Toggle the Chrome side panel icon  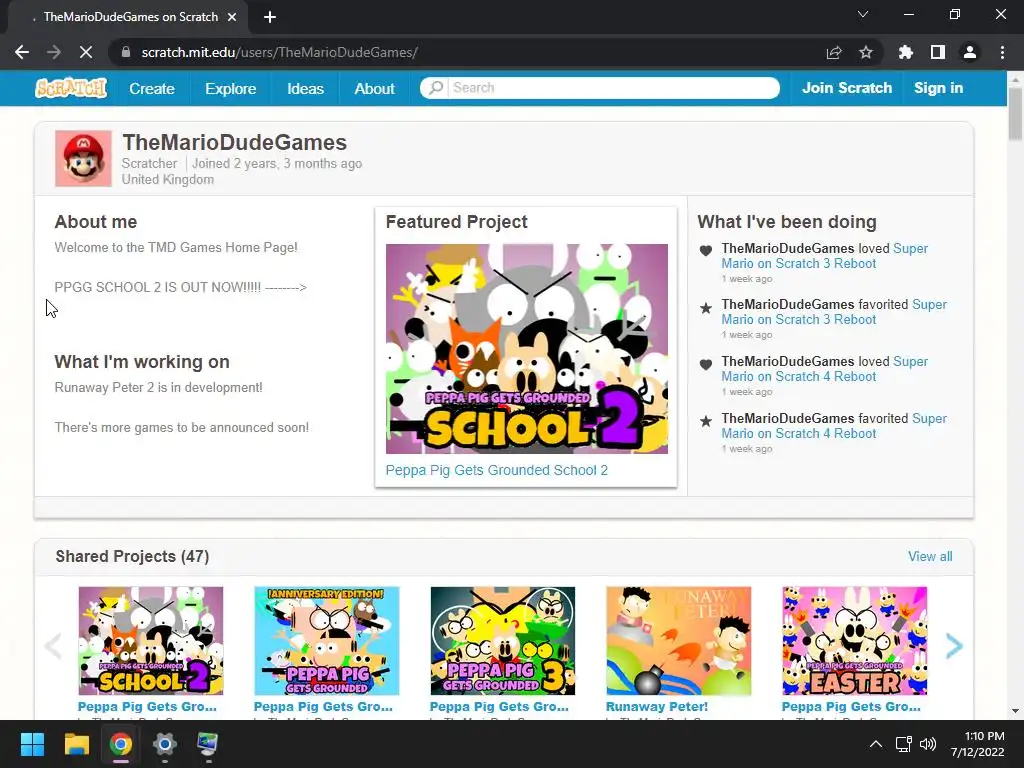click(938, 52)
